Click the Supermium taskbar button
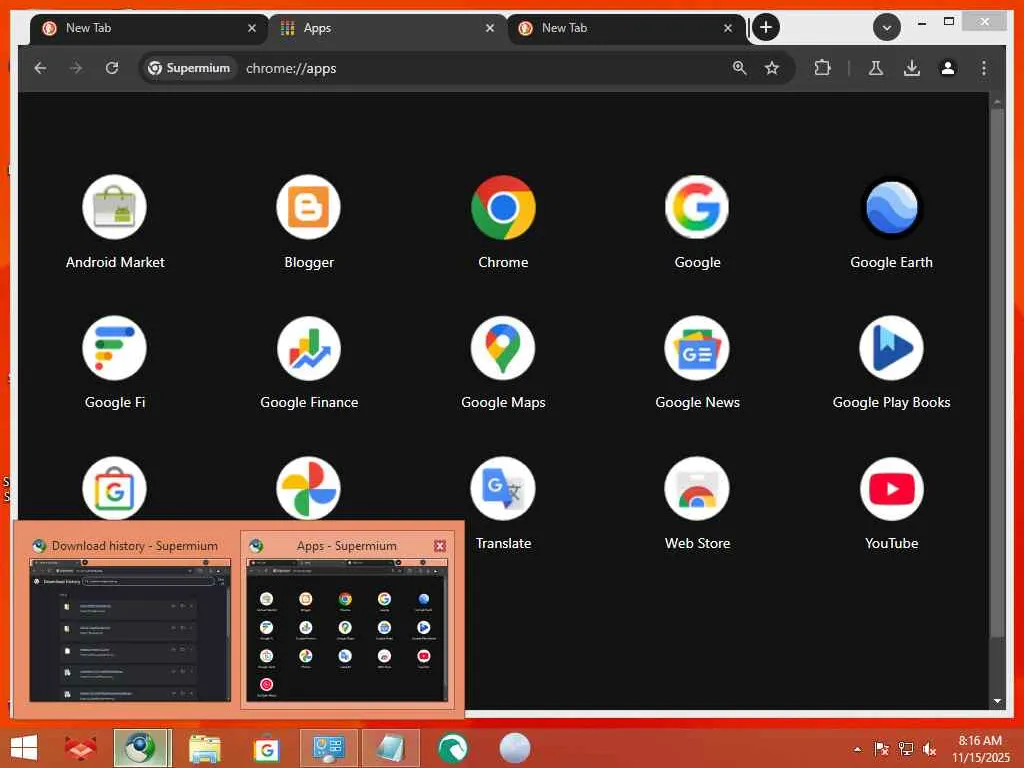The width and height of the screenshot is (1024, 768). pos(142,748)
